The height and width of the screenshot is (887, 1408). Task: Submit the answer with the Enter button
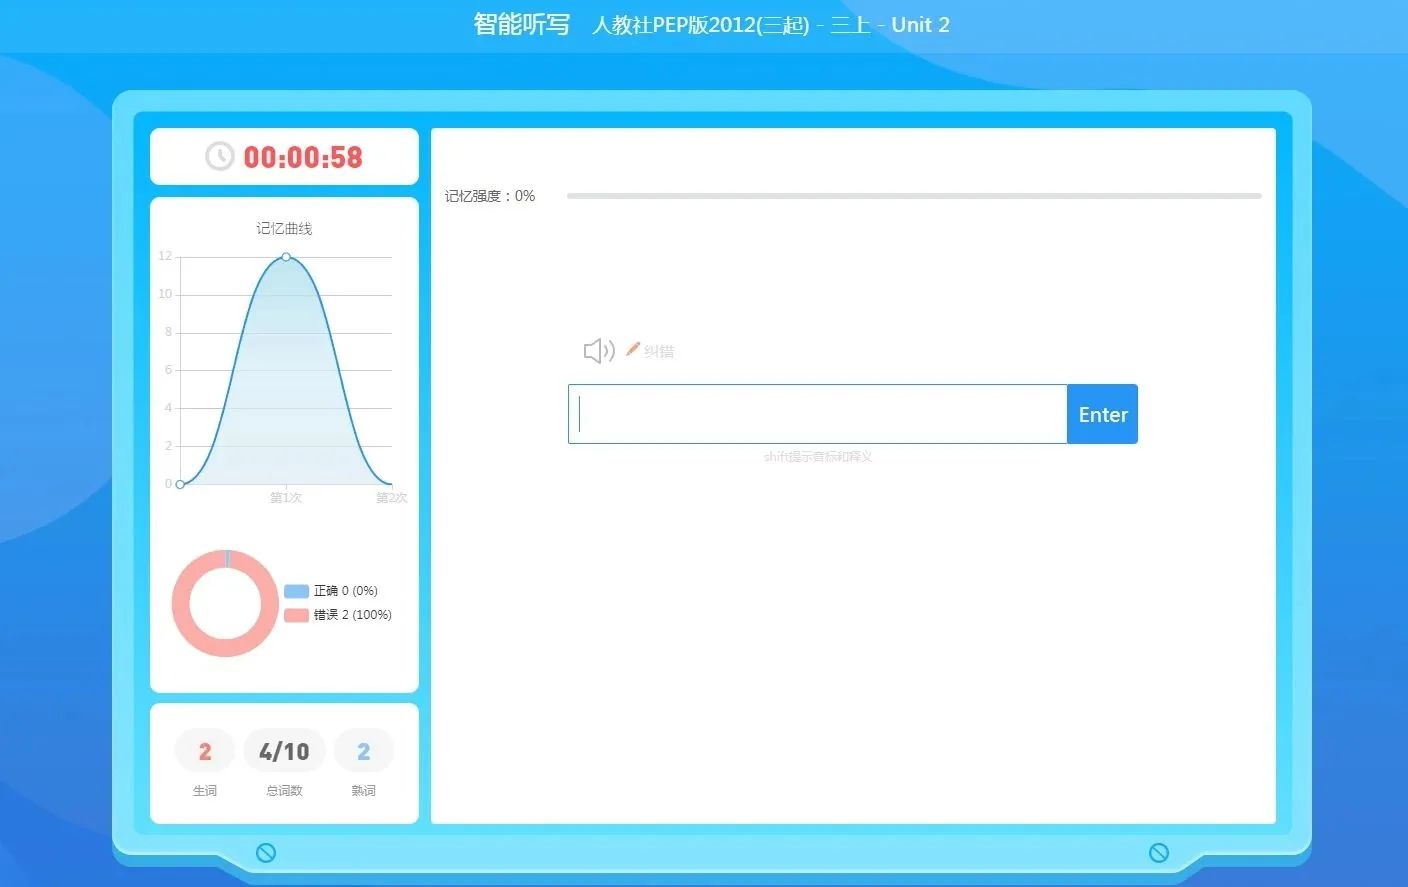1102,414
